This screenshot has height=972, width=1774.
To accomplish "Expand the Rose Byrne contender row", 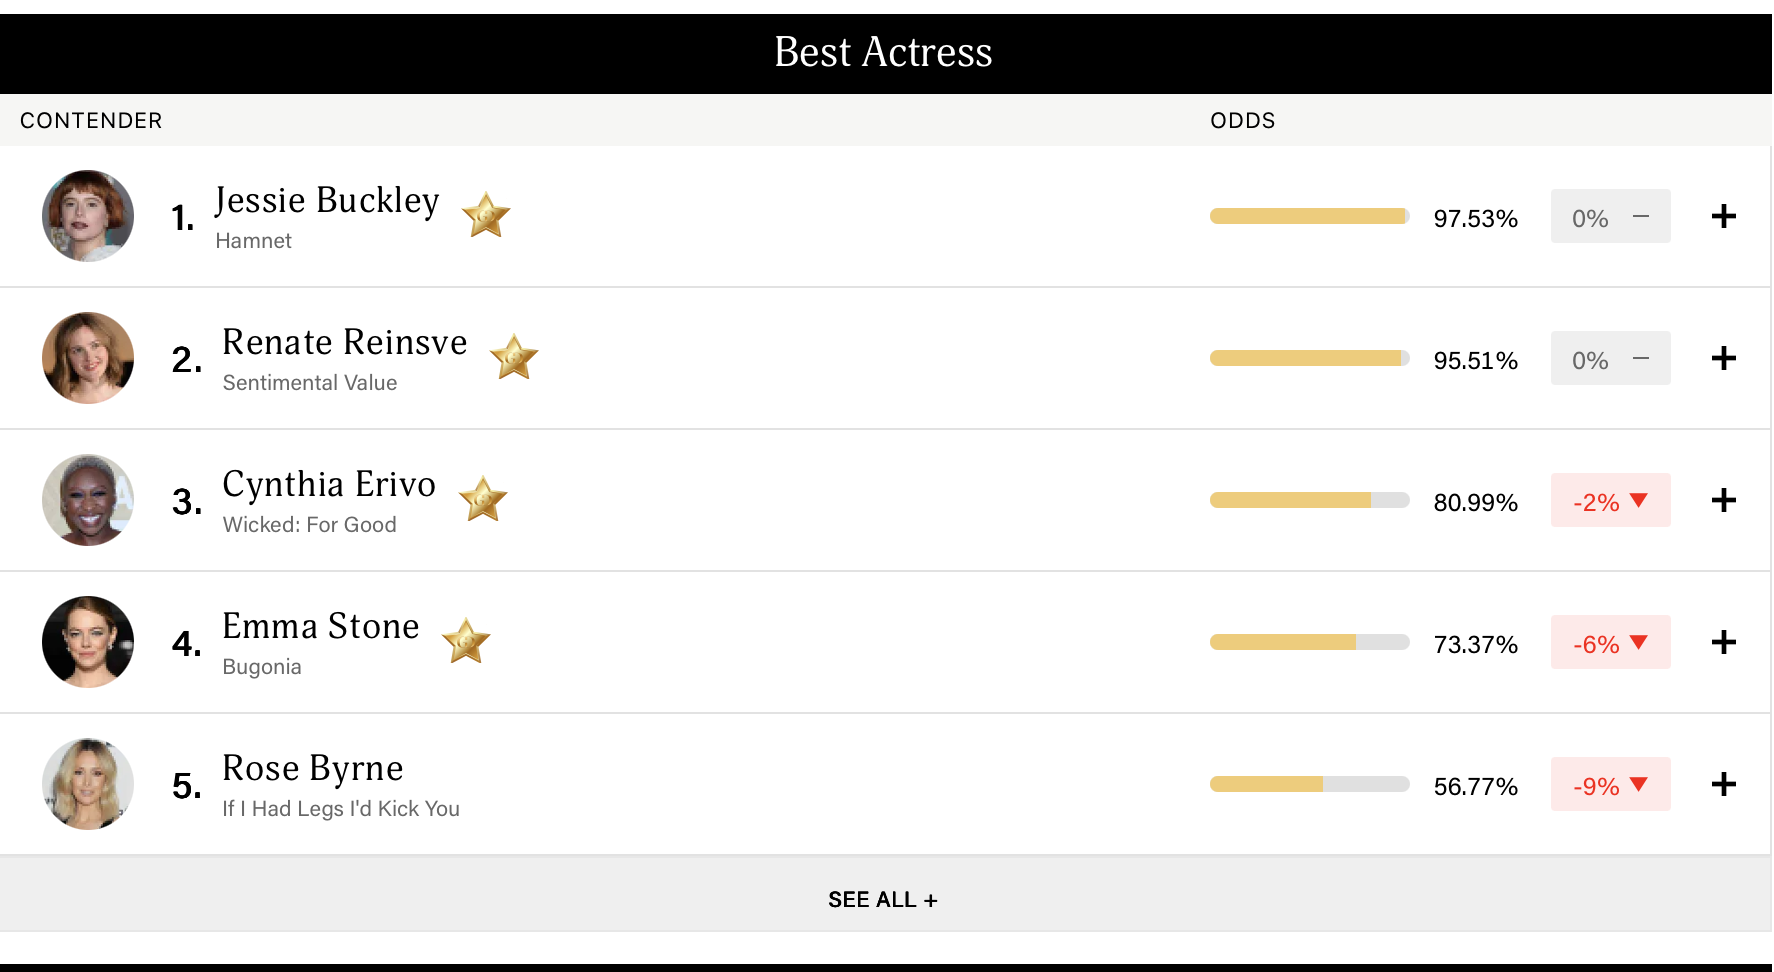I will 1723,784.
